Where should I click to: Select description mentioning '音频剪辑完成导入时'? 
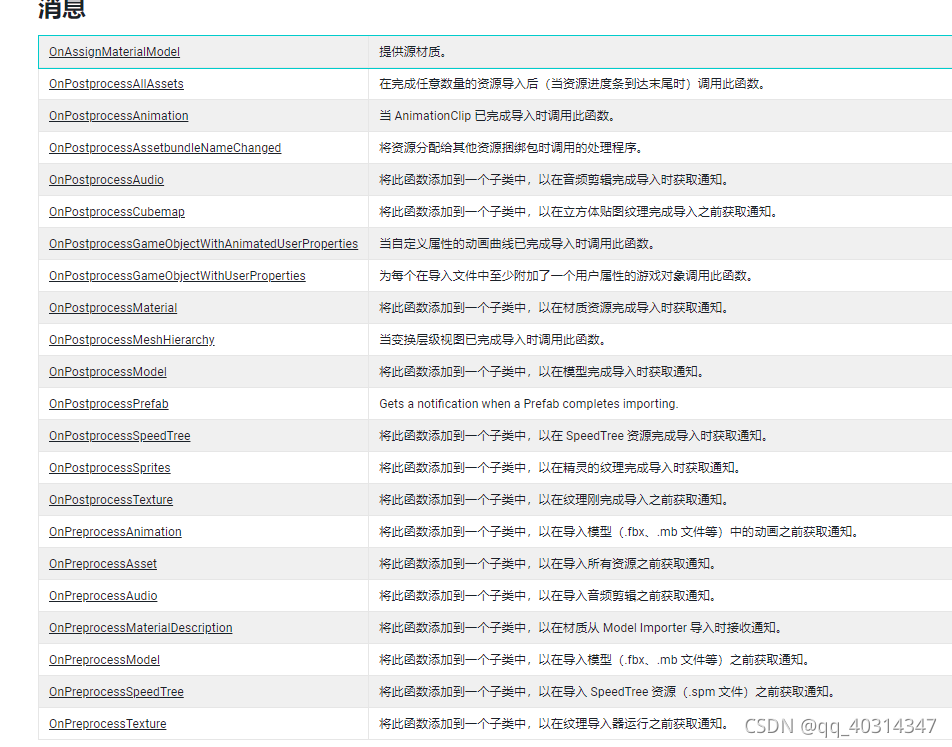tap(555, 180)
